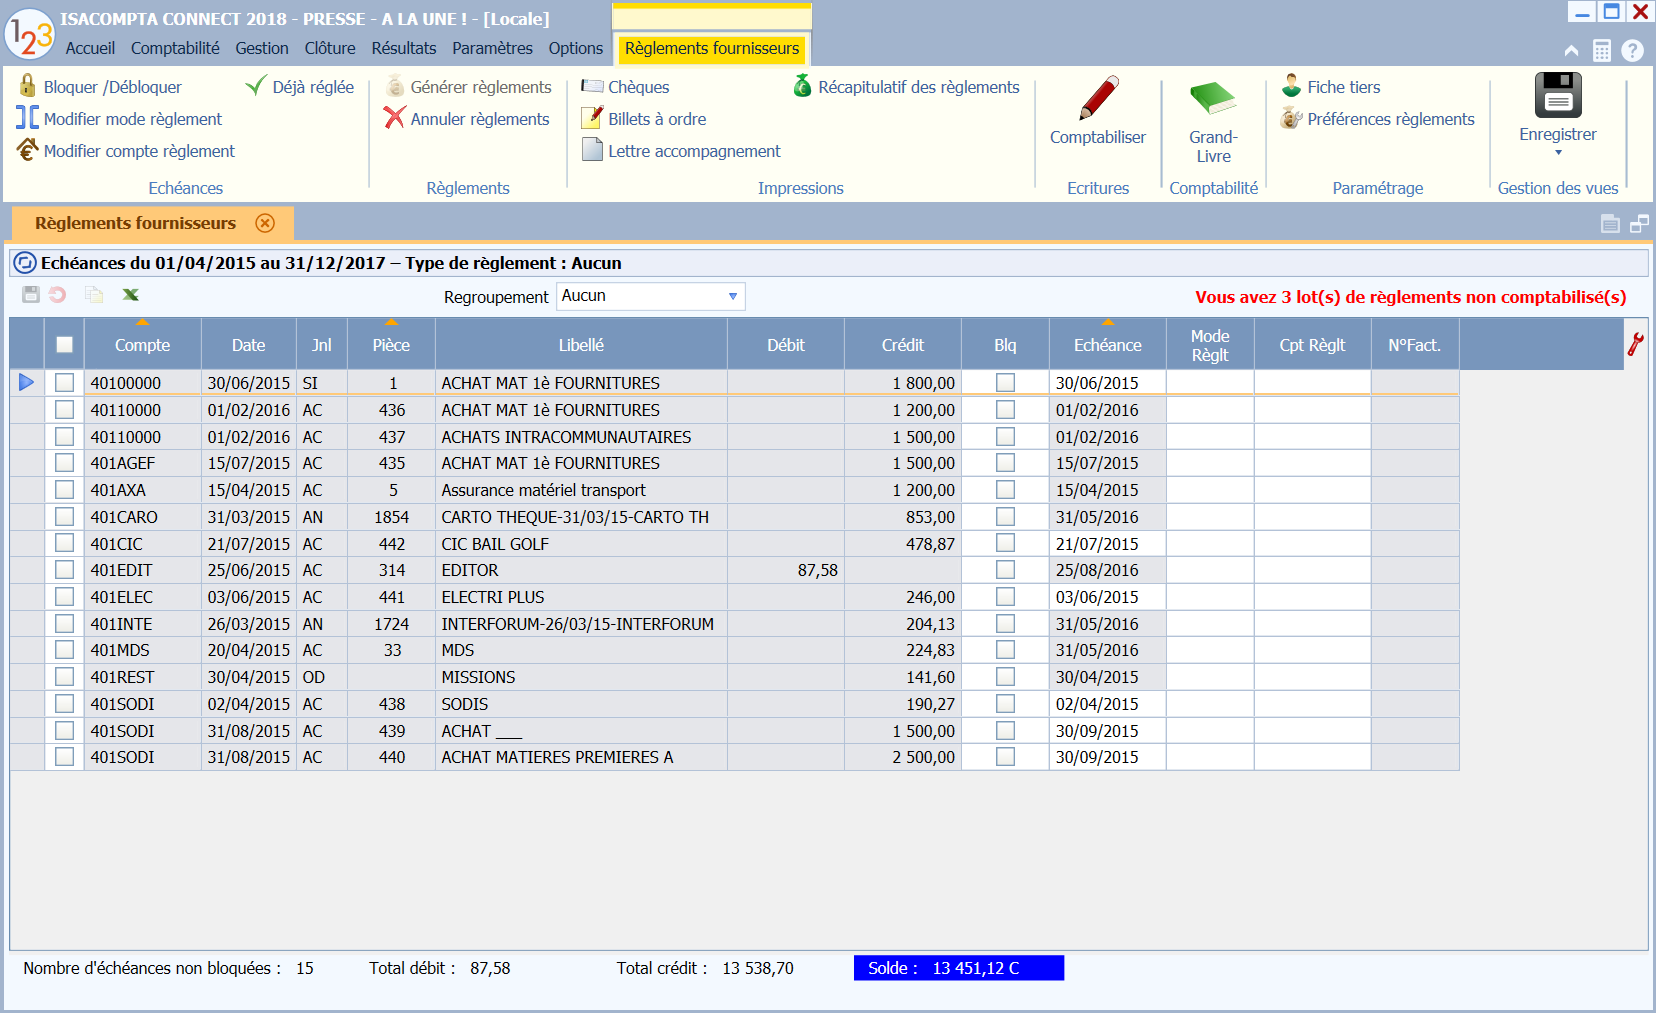Image resolution: width=1656 pixels, height=1013 pixels.
Task: Check the row checkbox for 401SODI piece 438
Action: pyautogui.click(x=65, y=704)
